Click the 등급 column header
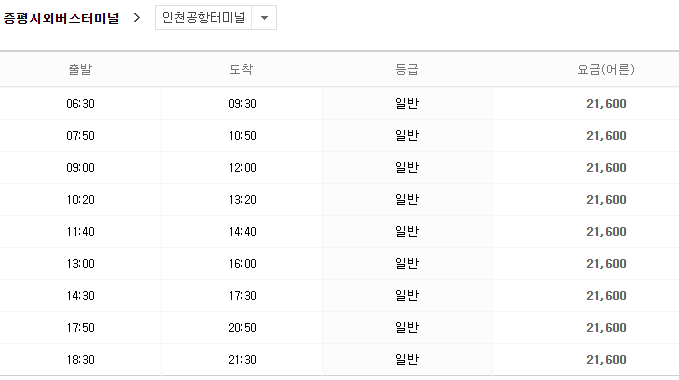This screenshot has height=380, width=679. tap(407, 69)
